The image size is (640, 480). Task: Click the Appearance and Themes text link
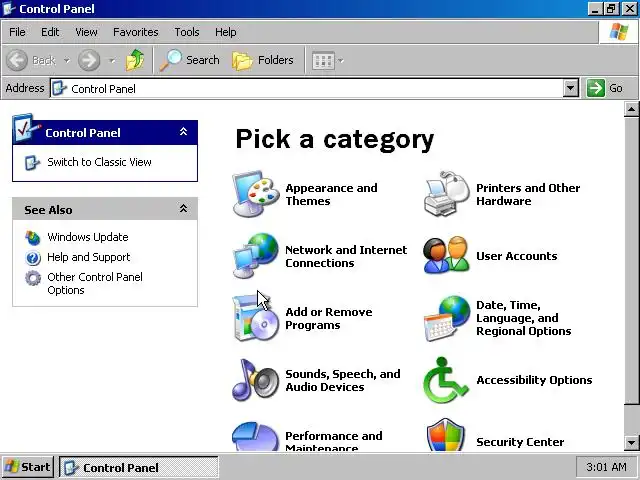click(331, 194)
